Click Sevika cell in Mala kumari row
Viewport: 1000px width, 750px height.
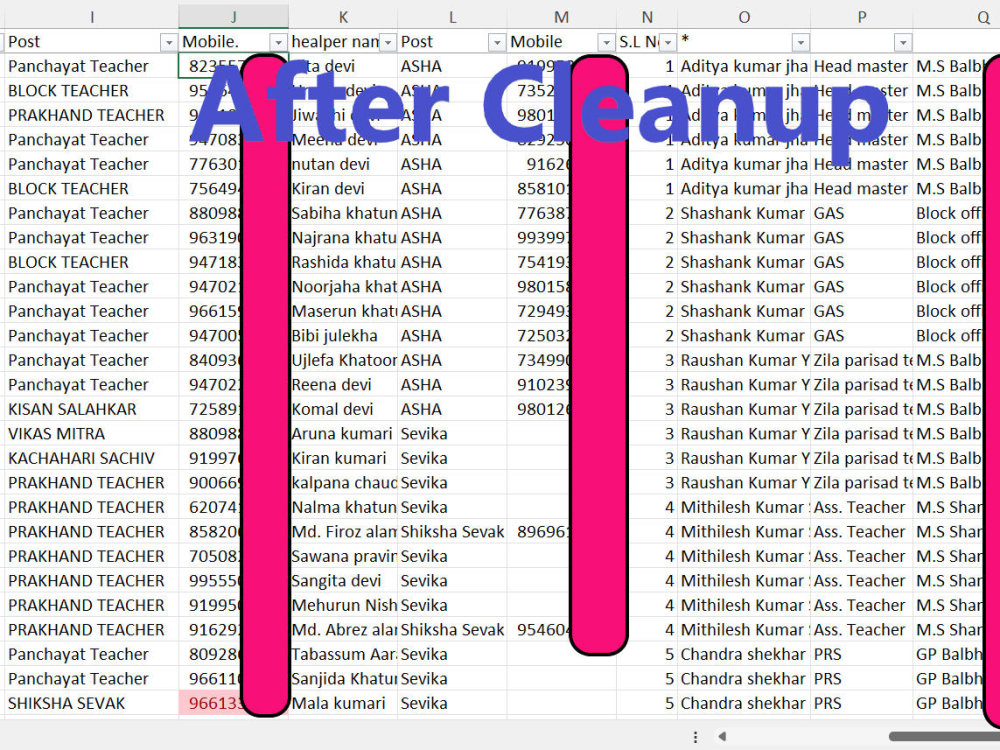(x=452, y=703)
